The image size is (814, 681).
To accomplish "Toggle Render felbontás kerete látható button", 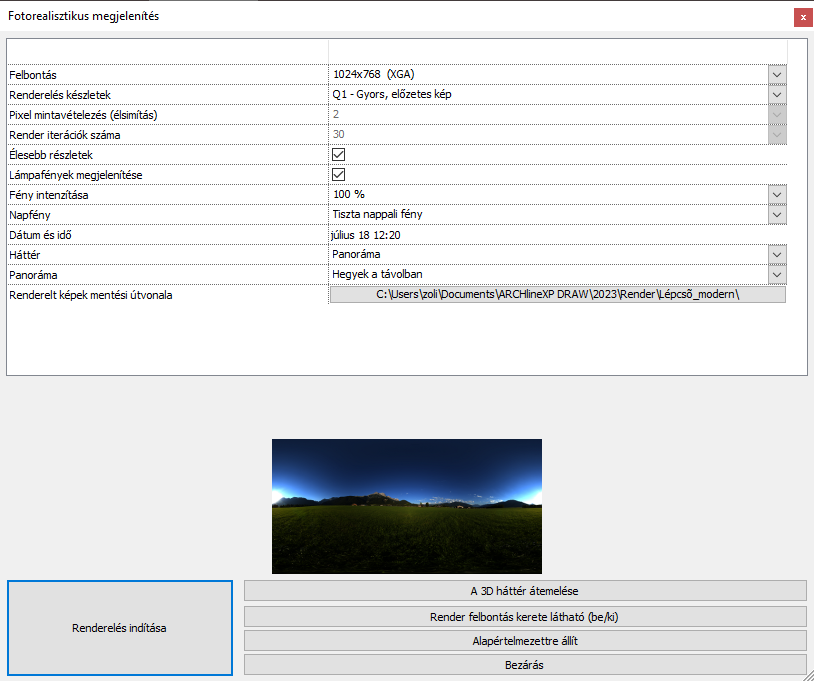I will (524, 616).
